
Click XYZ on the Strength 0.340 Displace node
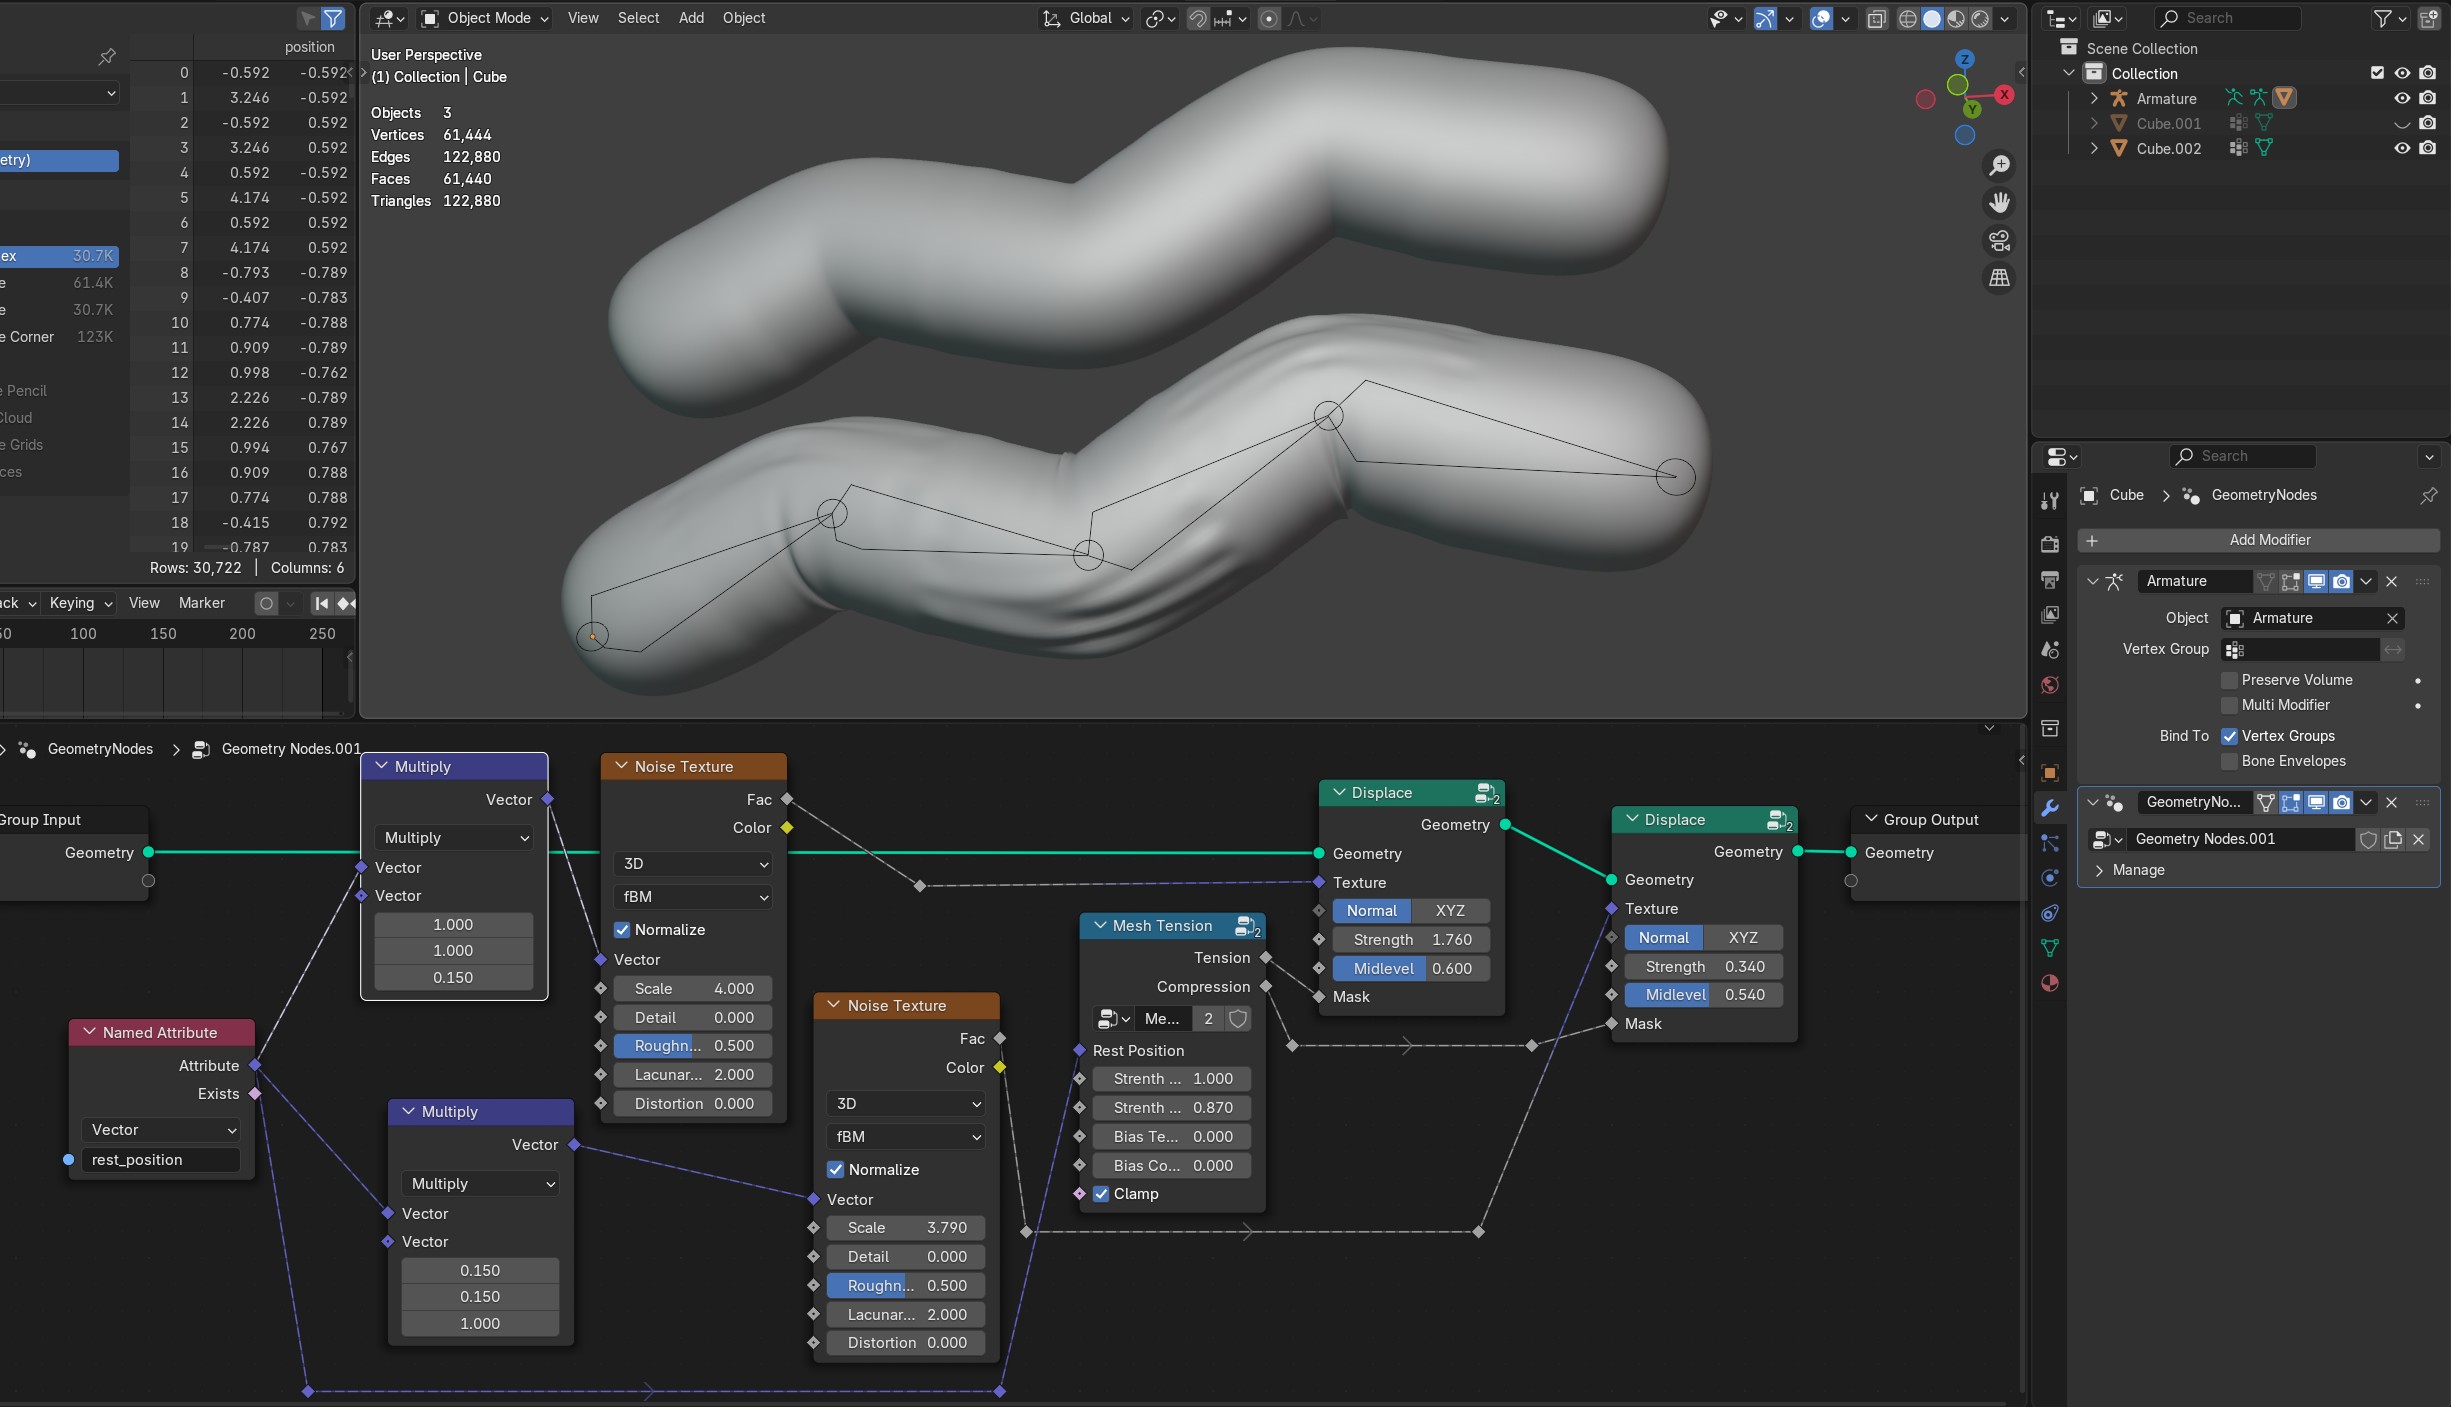[1743, 938]
